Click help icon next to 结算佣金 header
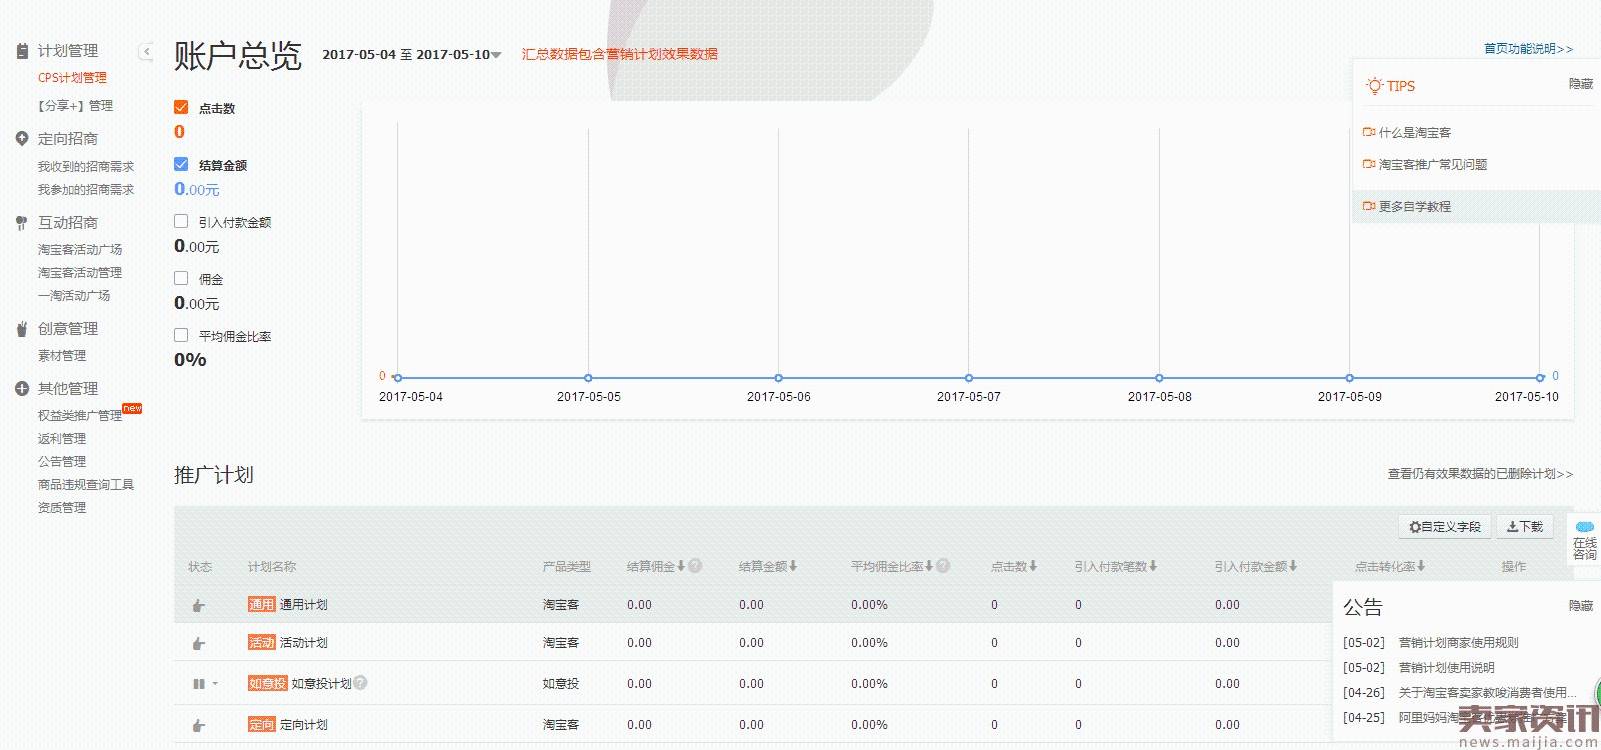1601x750 pixels. pyautogui.click(x=695, y=566)
